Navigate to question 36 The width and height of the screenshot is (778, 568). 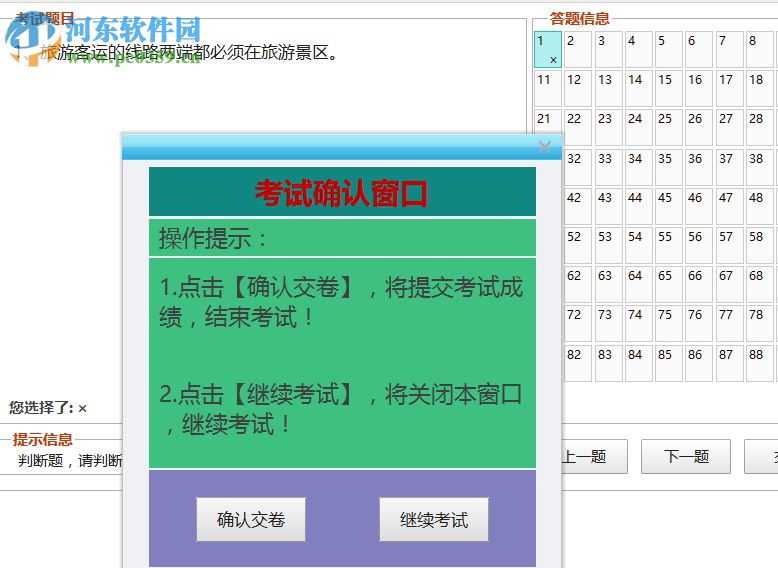click(699, 168)
